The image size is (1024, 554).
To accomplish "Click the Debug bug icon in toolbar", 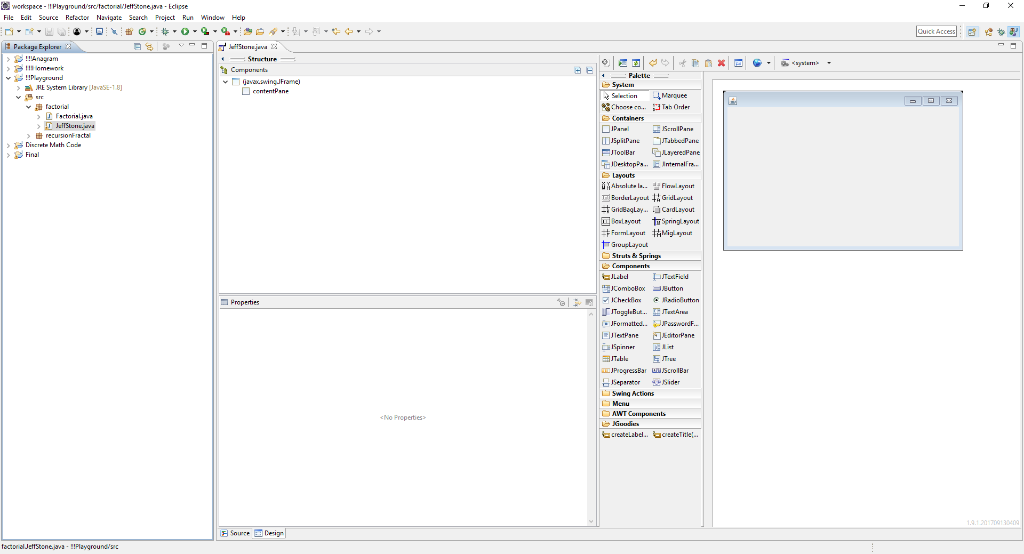I will click(x=163, y=32).
